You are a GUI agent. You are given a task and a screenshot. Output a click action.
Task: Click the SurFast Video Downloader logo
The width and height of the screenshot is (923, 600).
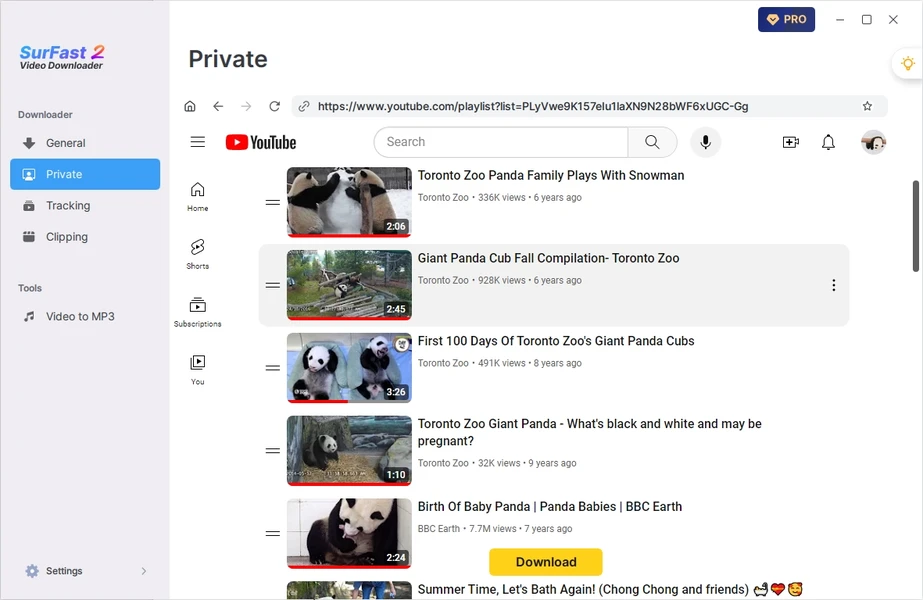point(62,57)
